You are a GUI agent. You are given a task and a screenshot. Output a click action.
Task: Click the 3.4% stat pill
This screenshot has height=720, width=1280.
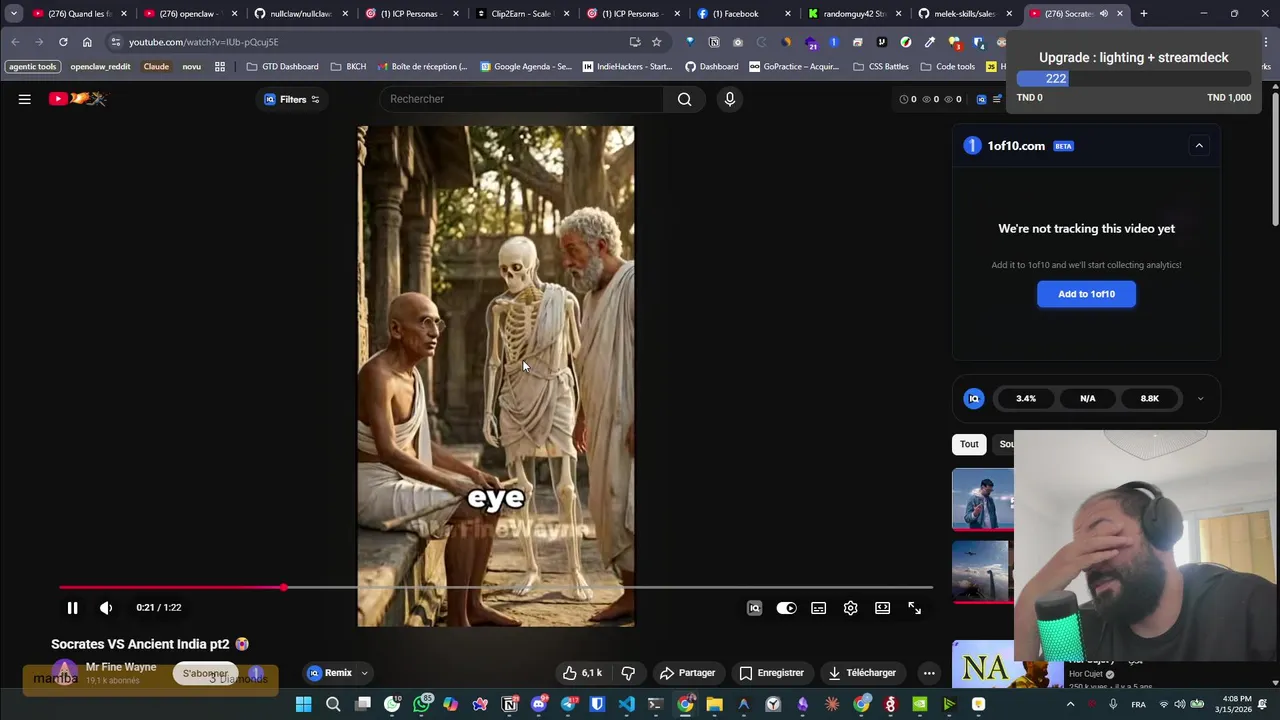pos(1026,399)
